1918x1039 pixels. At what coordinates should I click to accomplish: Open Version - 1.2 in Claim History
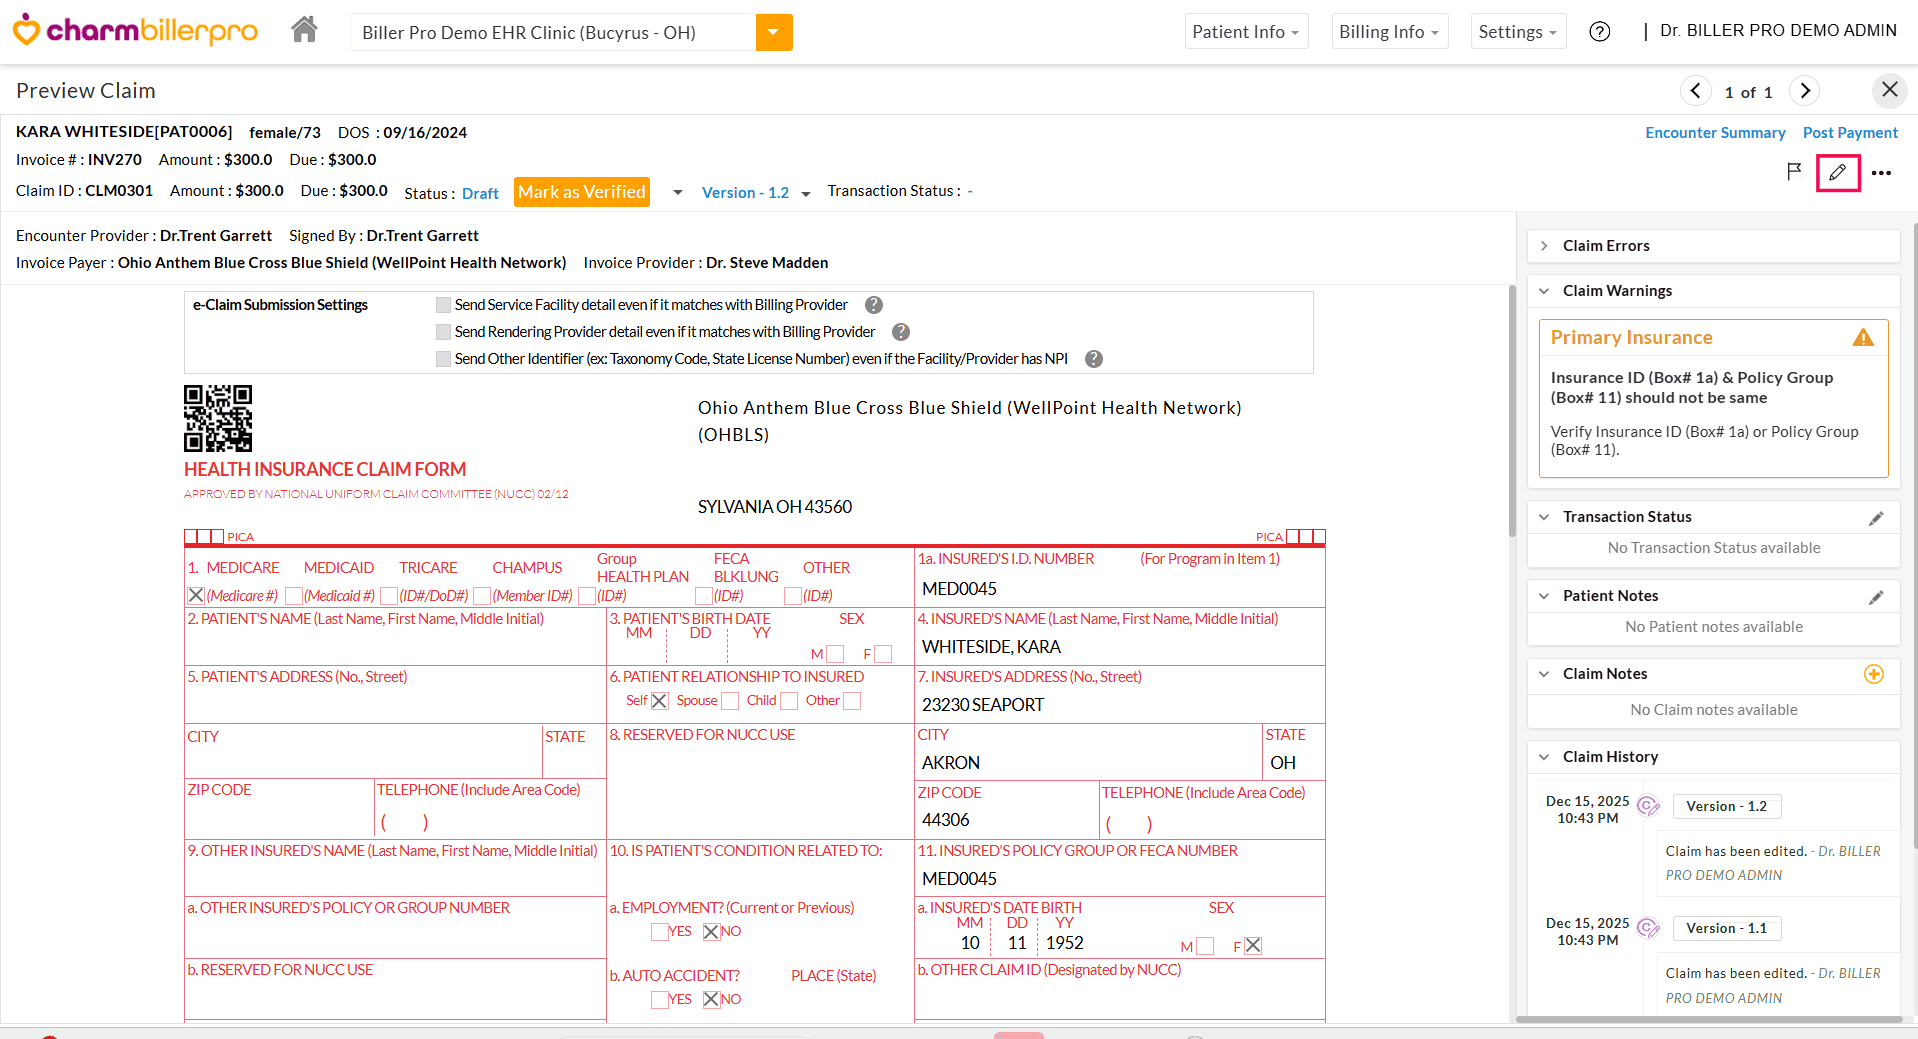click(1726, 806)
